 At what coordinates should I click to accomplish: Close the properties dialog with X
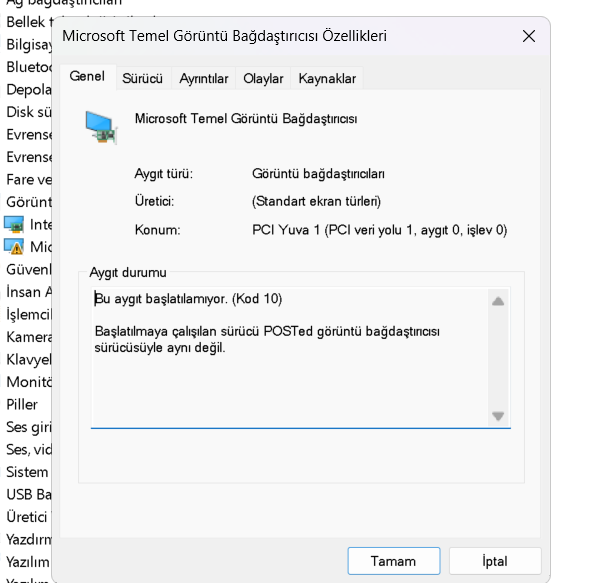click(x=529, y=36)
